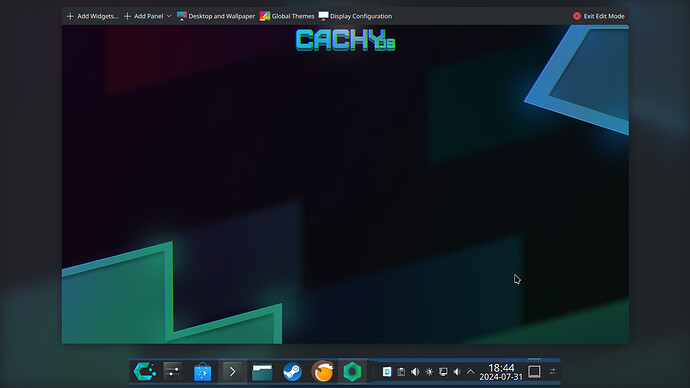This screenshot has width=690, height=388.
Task: Open the CachyOS application launcher
Action: click(145, 372)
